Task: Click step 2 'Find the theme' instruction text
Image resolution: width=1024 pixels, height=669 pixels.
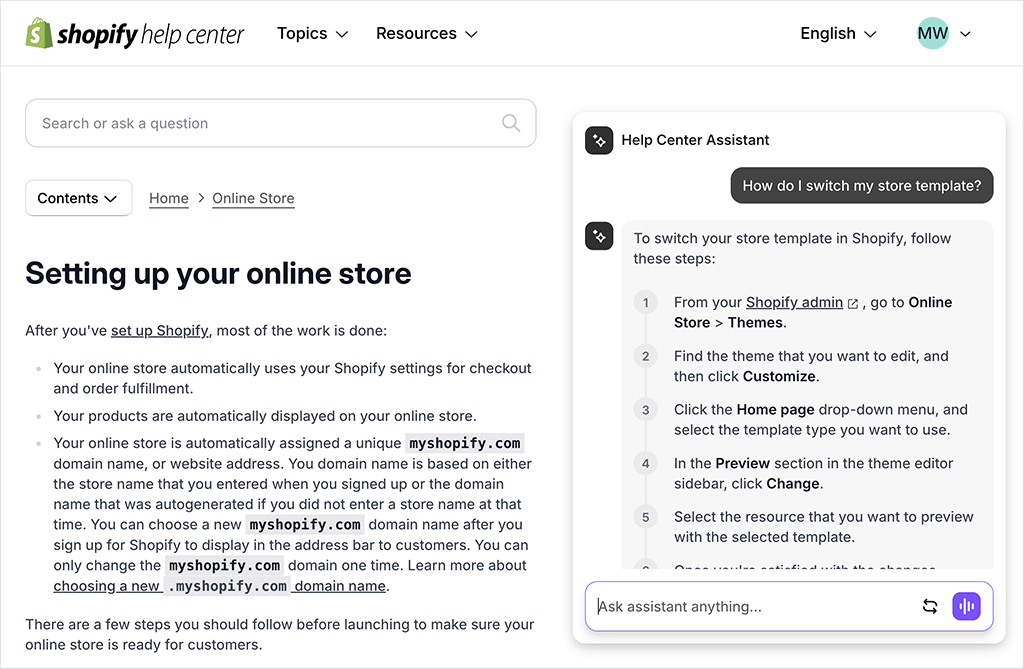Action: (x=811, y=366)
